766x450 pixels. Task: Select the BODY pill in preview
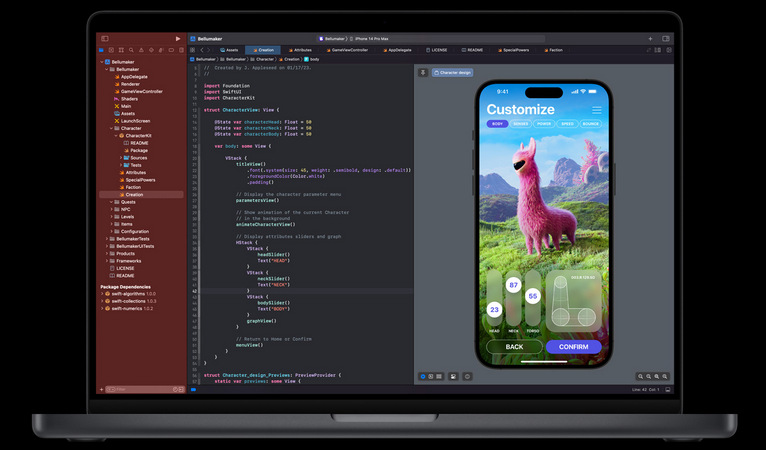pos(497,124)
